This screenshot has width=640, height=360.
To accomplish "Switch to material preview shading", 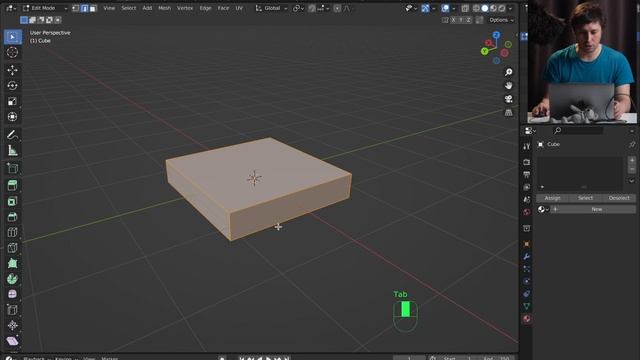I will coord(493,8).
